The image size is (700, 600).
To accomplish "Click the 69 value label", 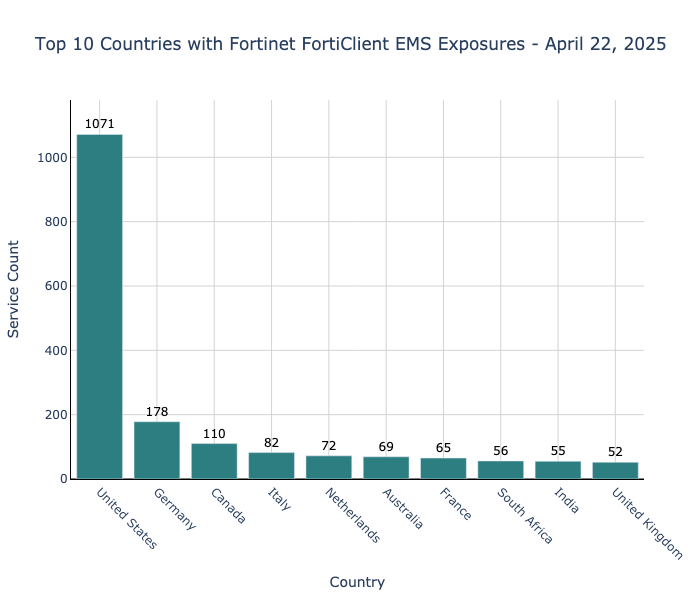I will click(386, 446).
